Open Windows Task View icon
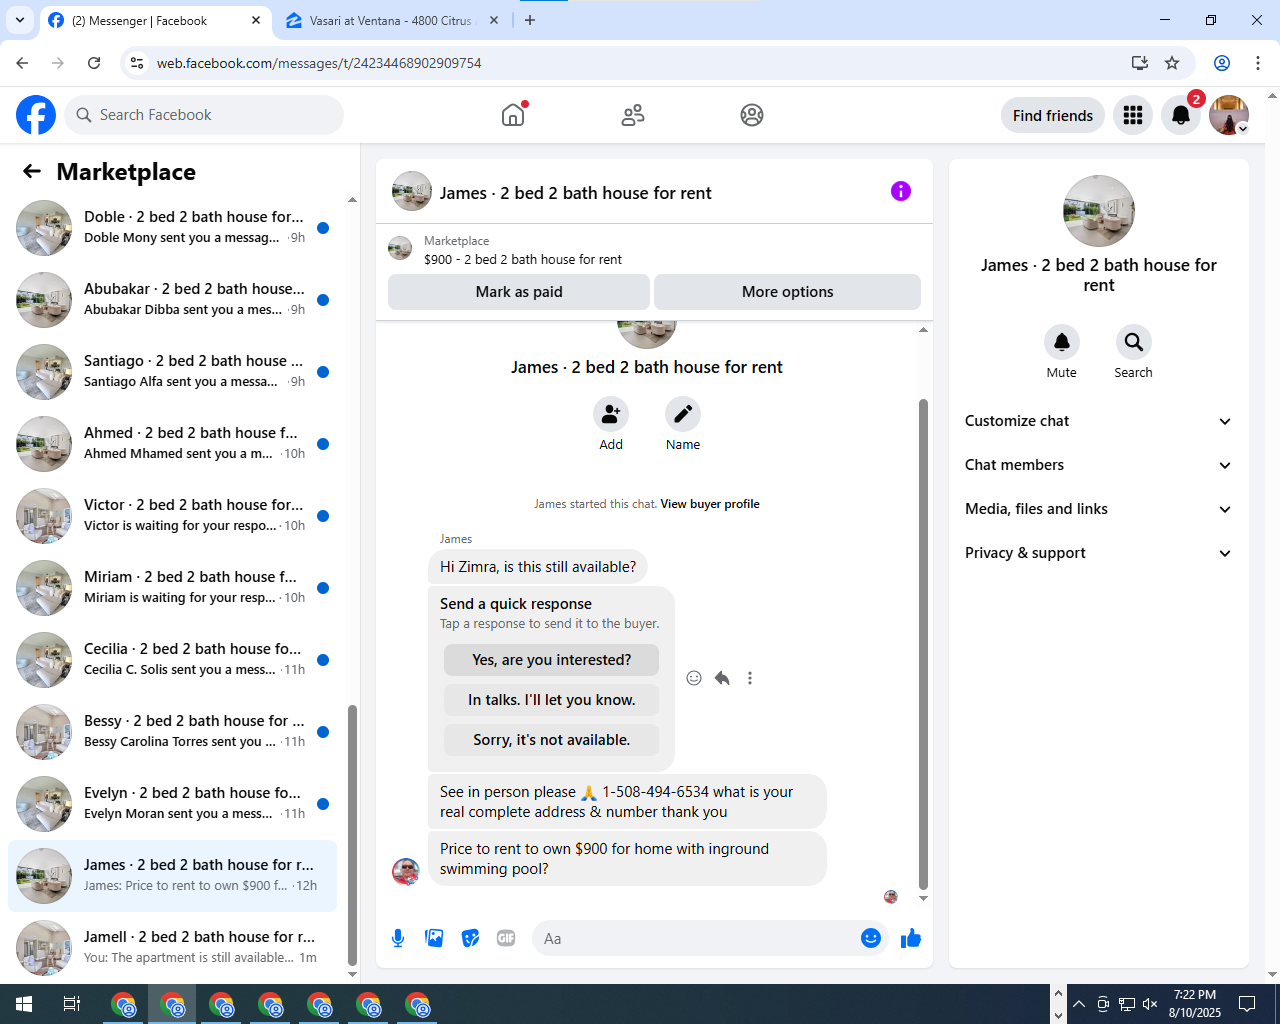1280x1024 pixels. click(72, 1004)
